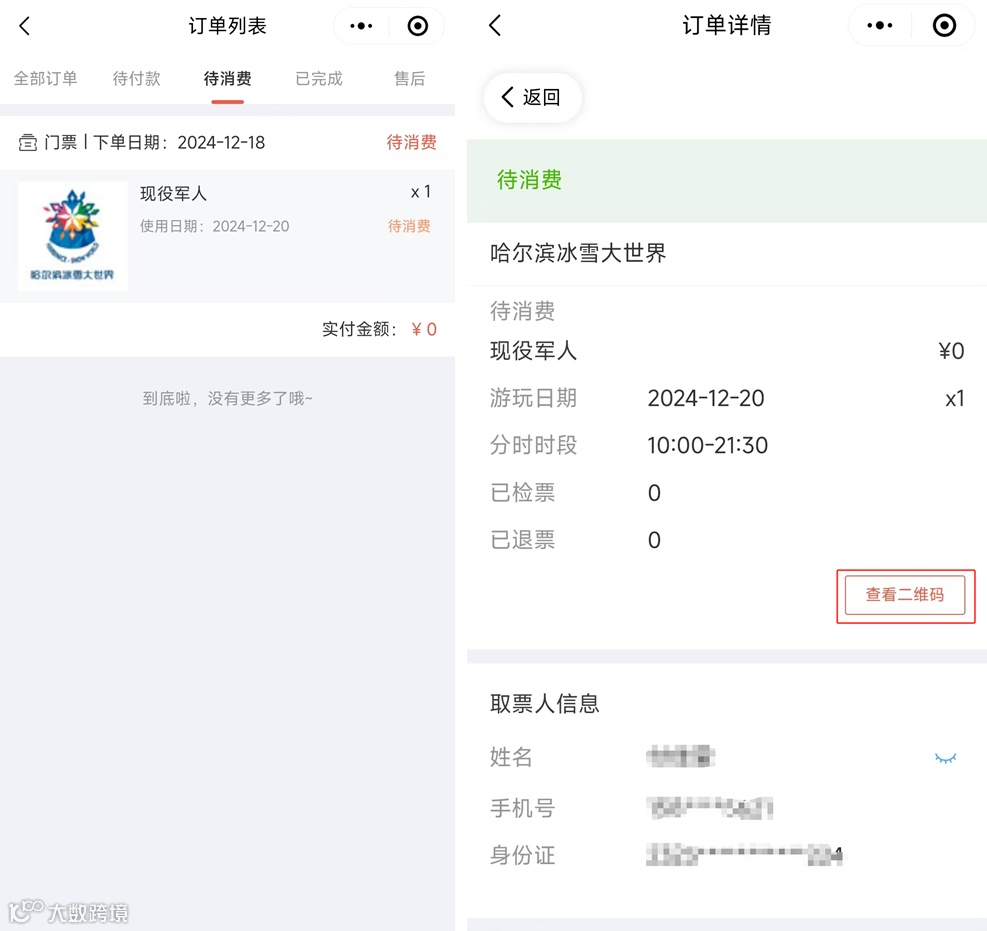Open the 现役军人 order item in list

click(227, 236)
